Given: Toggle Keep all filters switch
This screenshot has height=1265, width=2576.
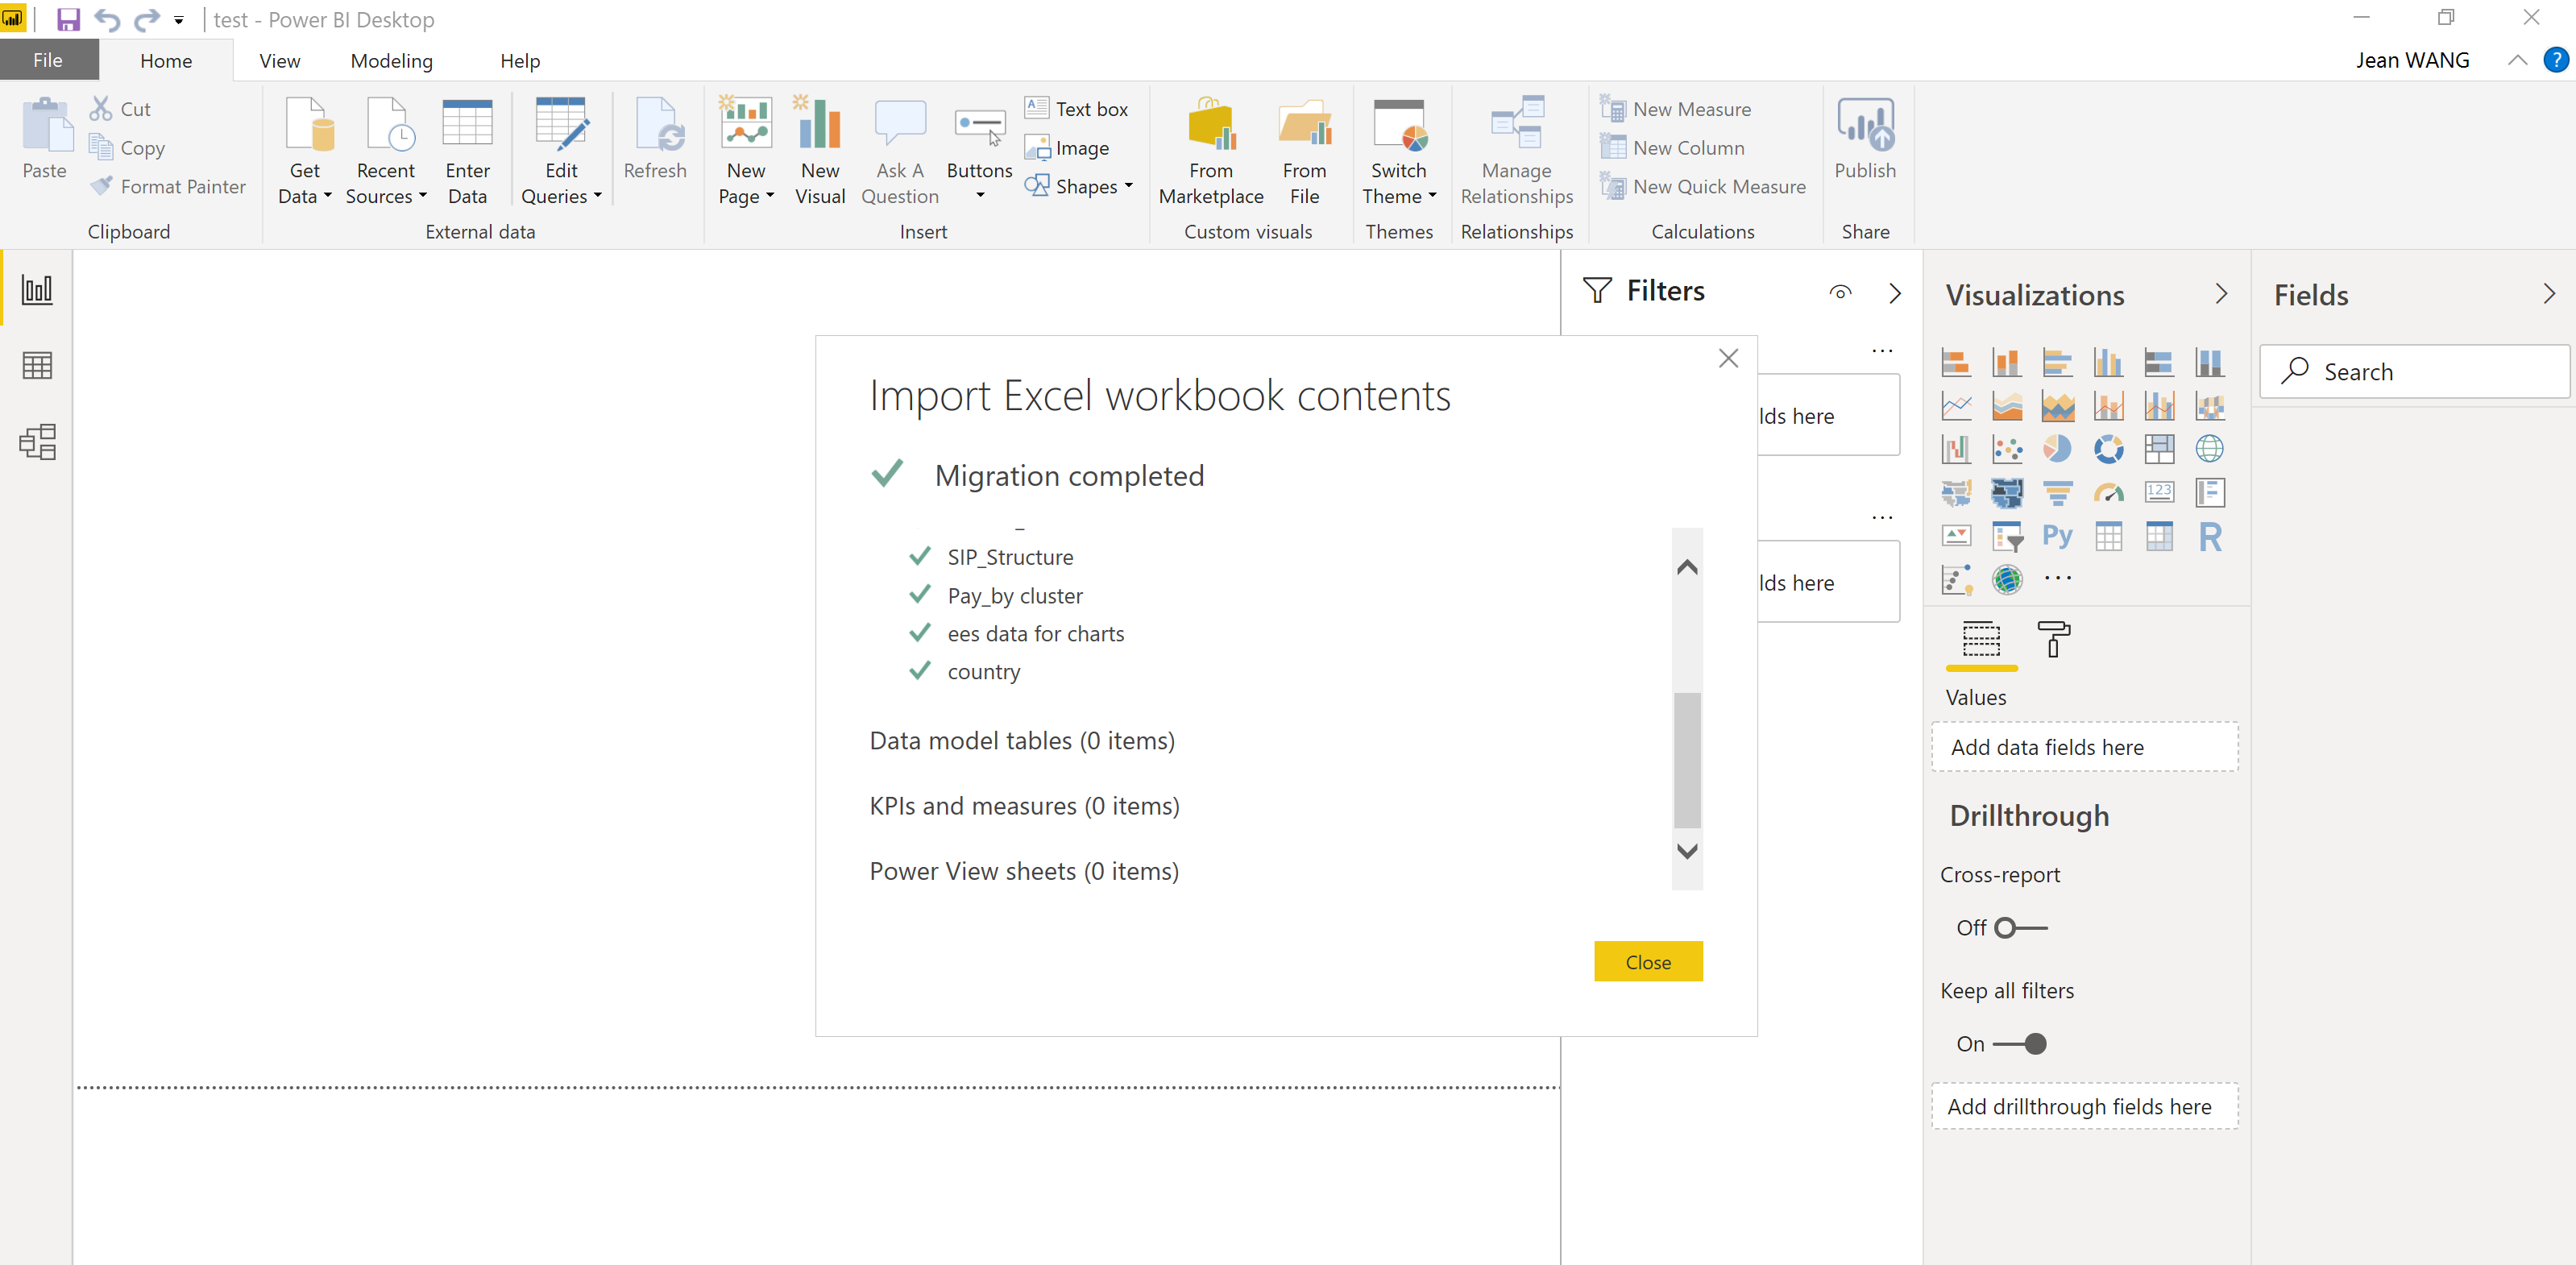Looking at the screenshot, I should [2021, 1044].
